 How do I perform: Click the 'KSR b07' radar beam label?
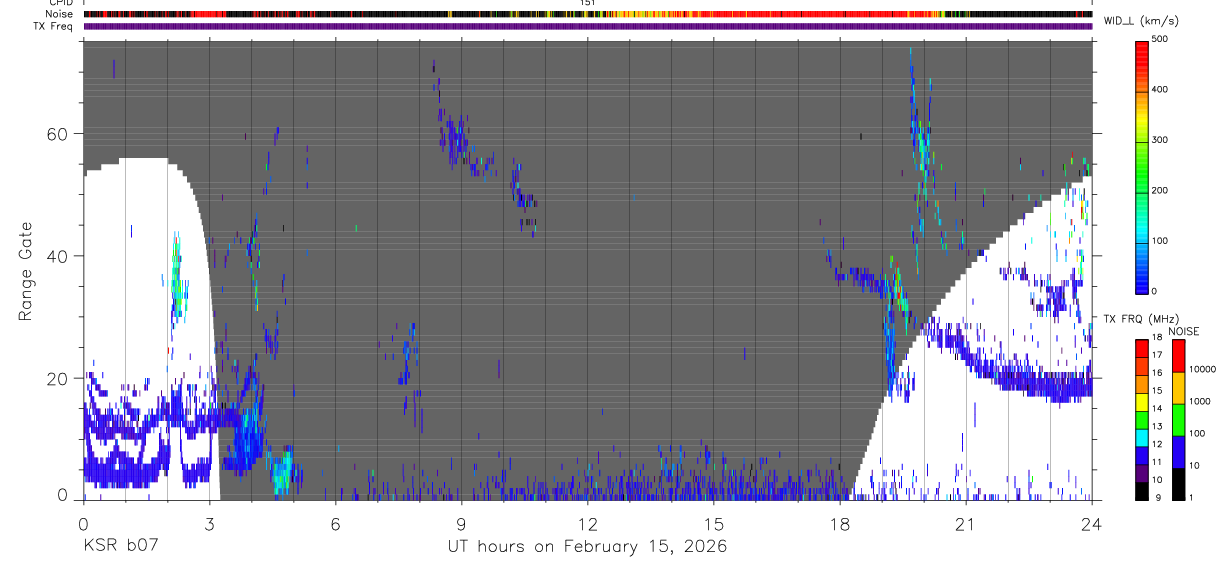119,547
